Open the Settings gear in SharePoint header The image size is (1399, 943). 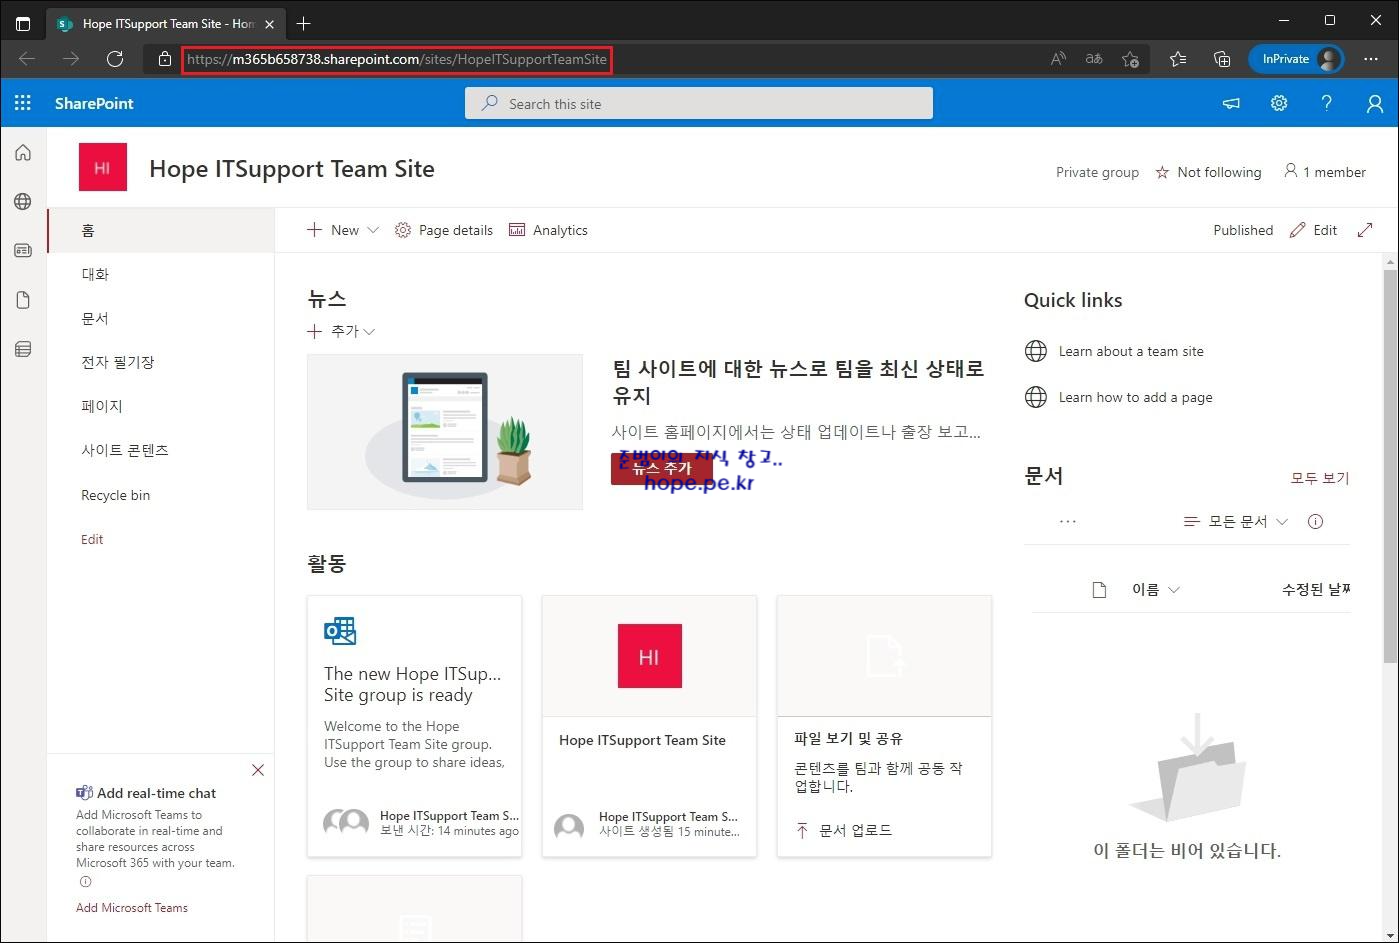(1279, 103)
